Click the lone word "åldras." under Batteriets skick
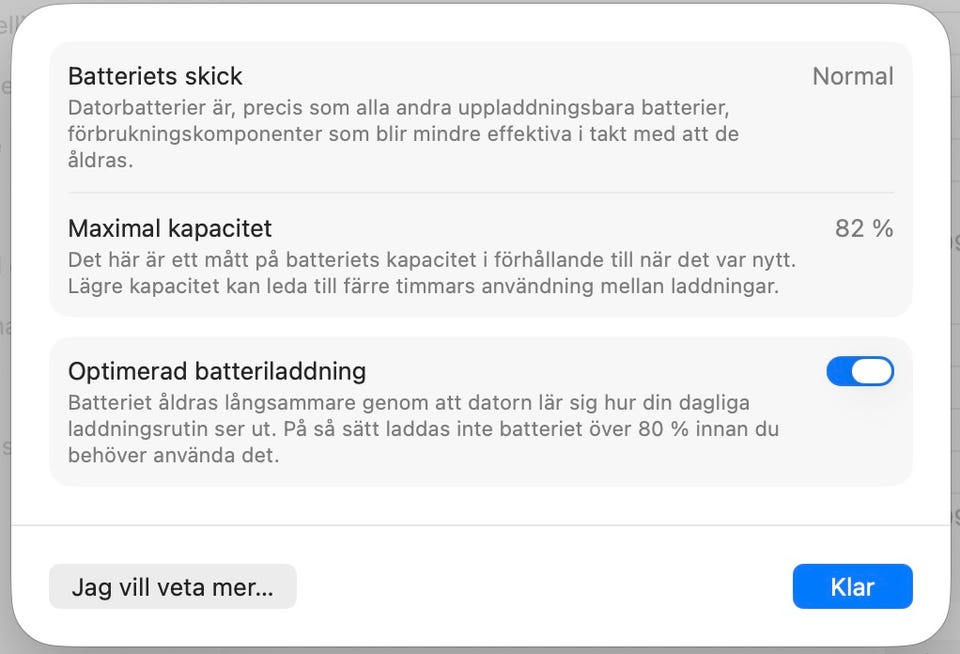Screen dimensions: 960x654 [x=100, y=159]
